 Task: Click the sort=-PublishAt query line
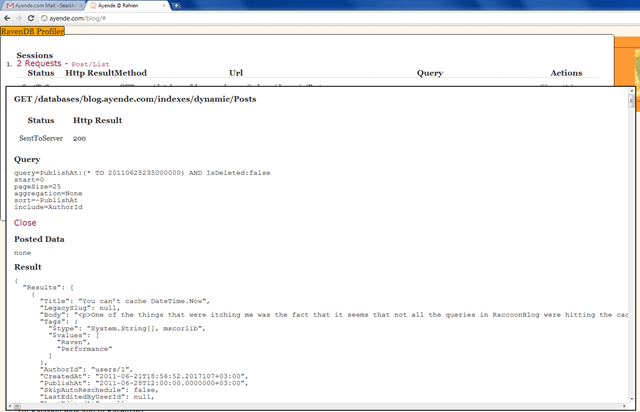click(46, 200)
